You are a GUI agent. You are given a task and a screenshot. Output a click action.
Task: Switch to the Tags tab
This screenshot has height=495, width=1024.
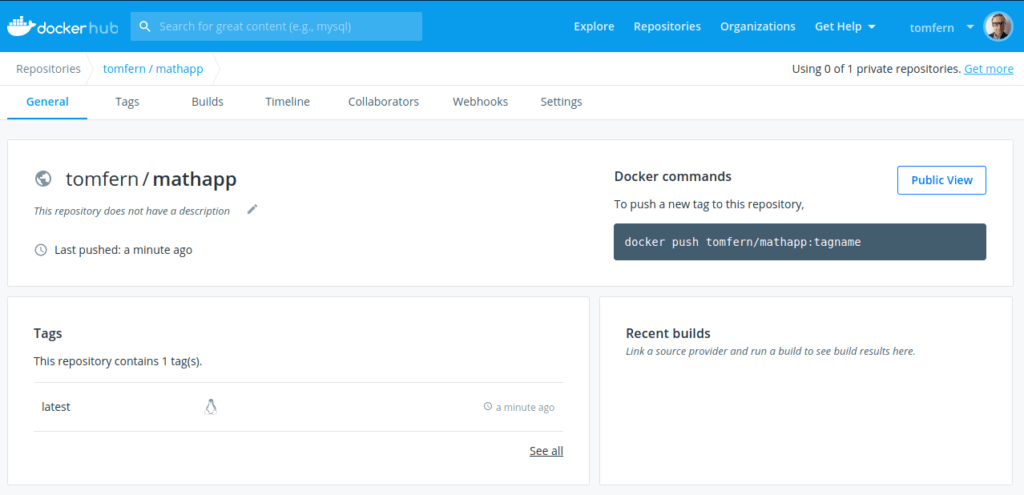pos(127,102)
